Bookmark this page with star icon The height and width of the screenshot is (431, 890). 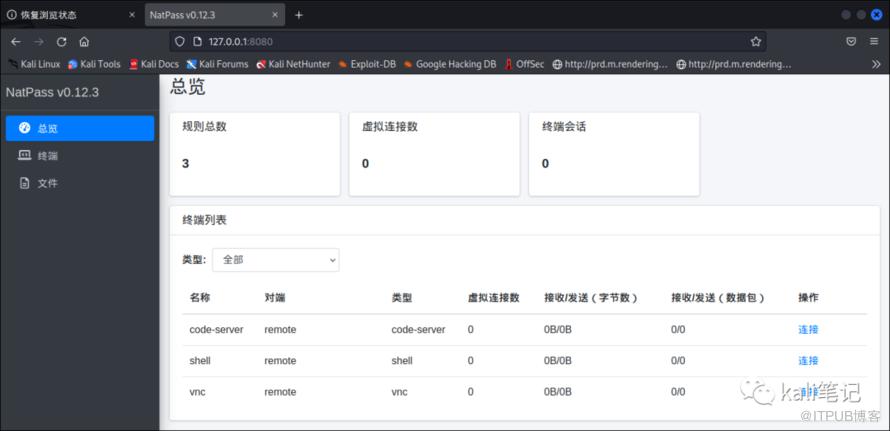tap(756, 42)
